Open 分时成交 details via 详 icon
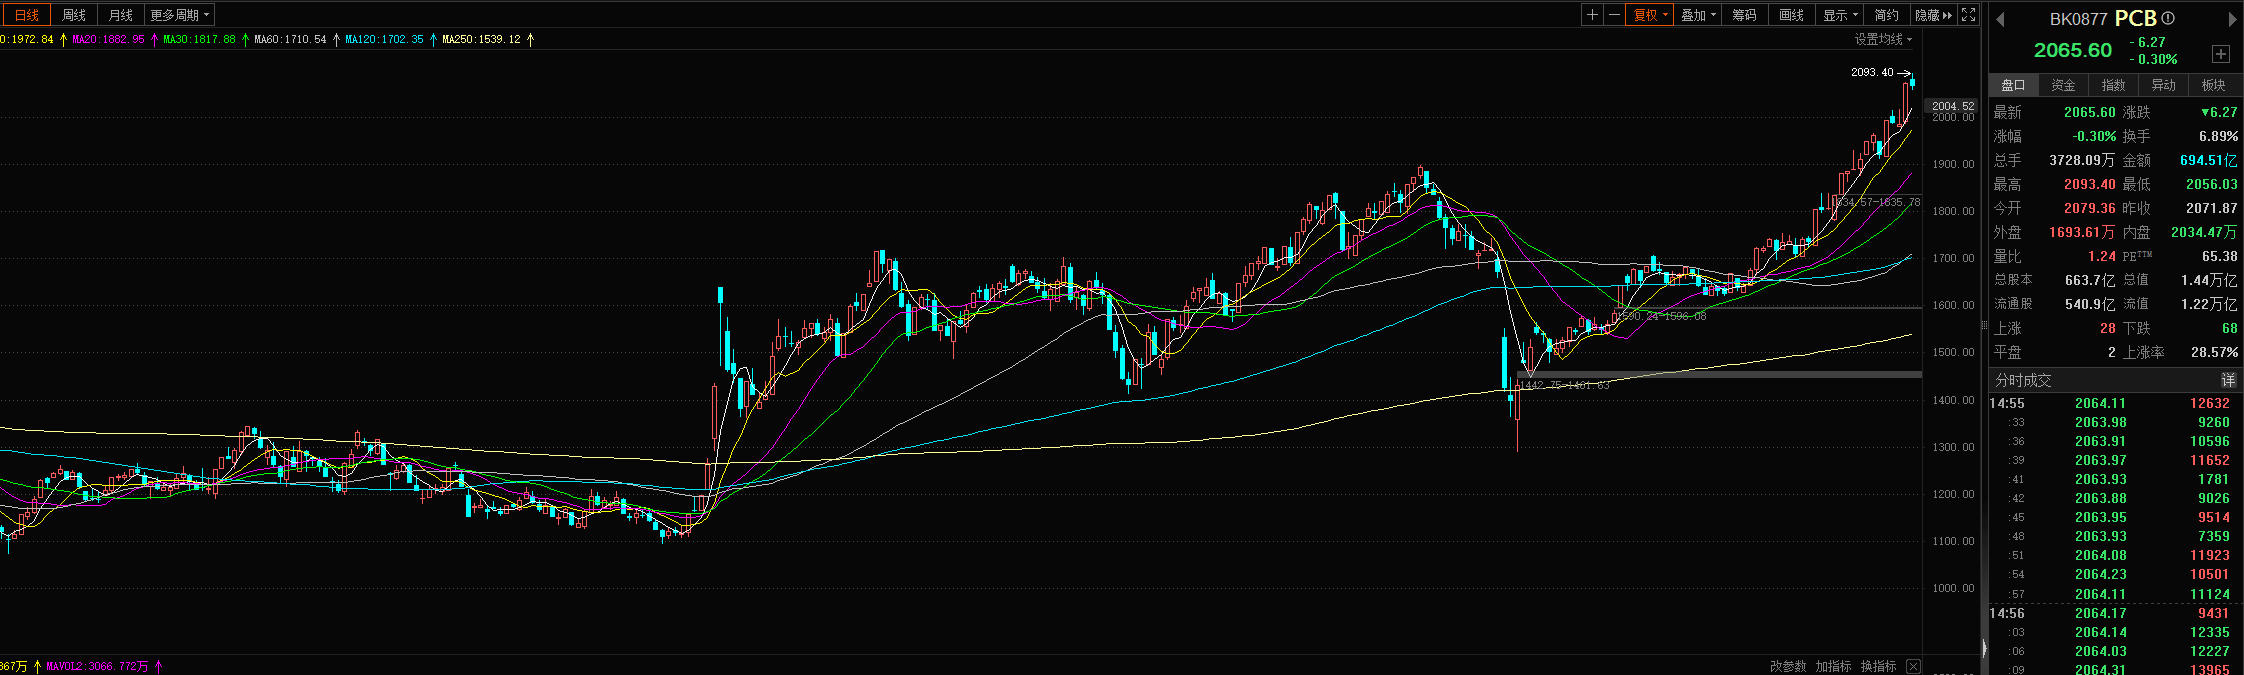Viewport: 2244px width, 675px height. 2228,380
